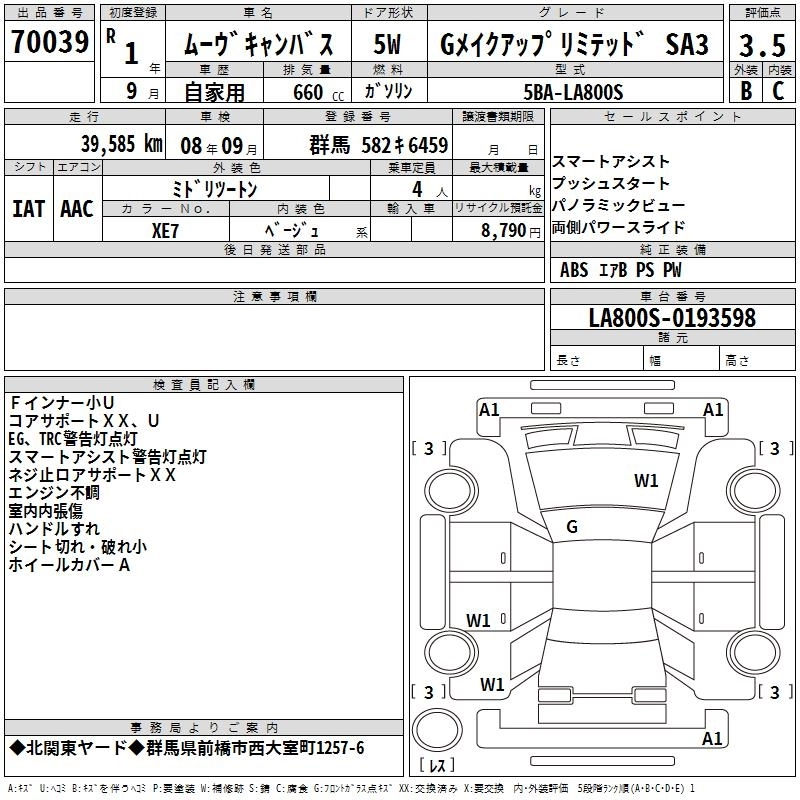Image resolution: width=800 pixels, height=800 pixels.
Task: Select car name ムーヴキャンバス
Action: [258, 44]
